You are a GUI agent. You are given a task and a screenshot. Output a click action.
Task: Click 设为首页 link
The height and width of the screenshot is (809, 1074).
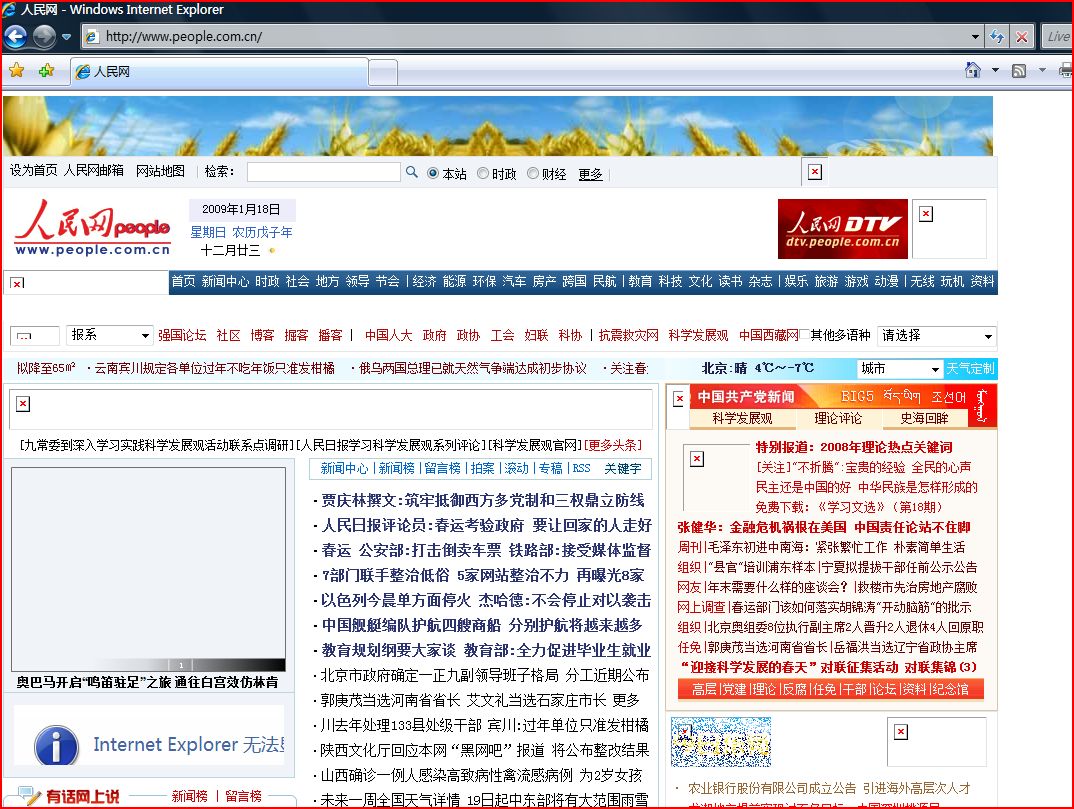33,171
